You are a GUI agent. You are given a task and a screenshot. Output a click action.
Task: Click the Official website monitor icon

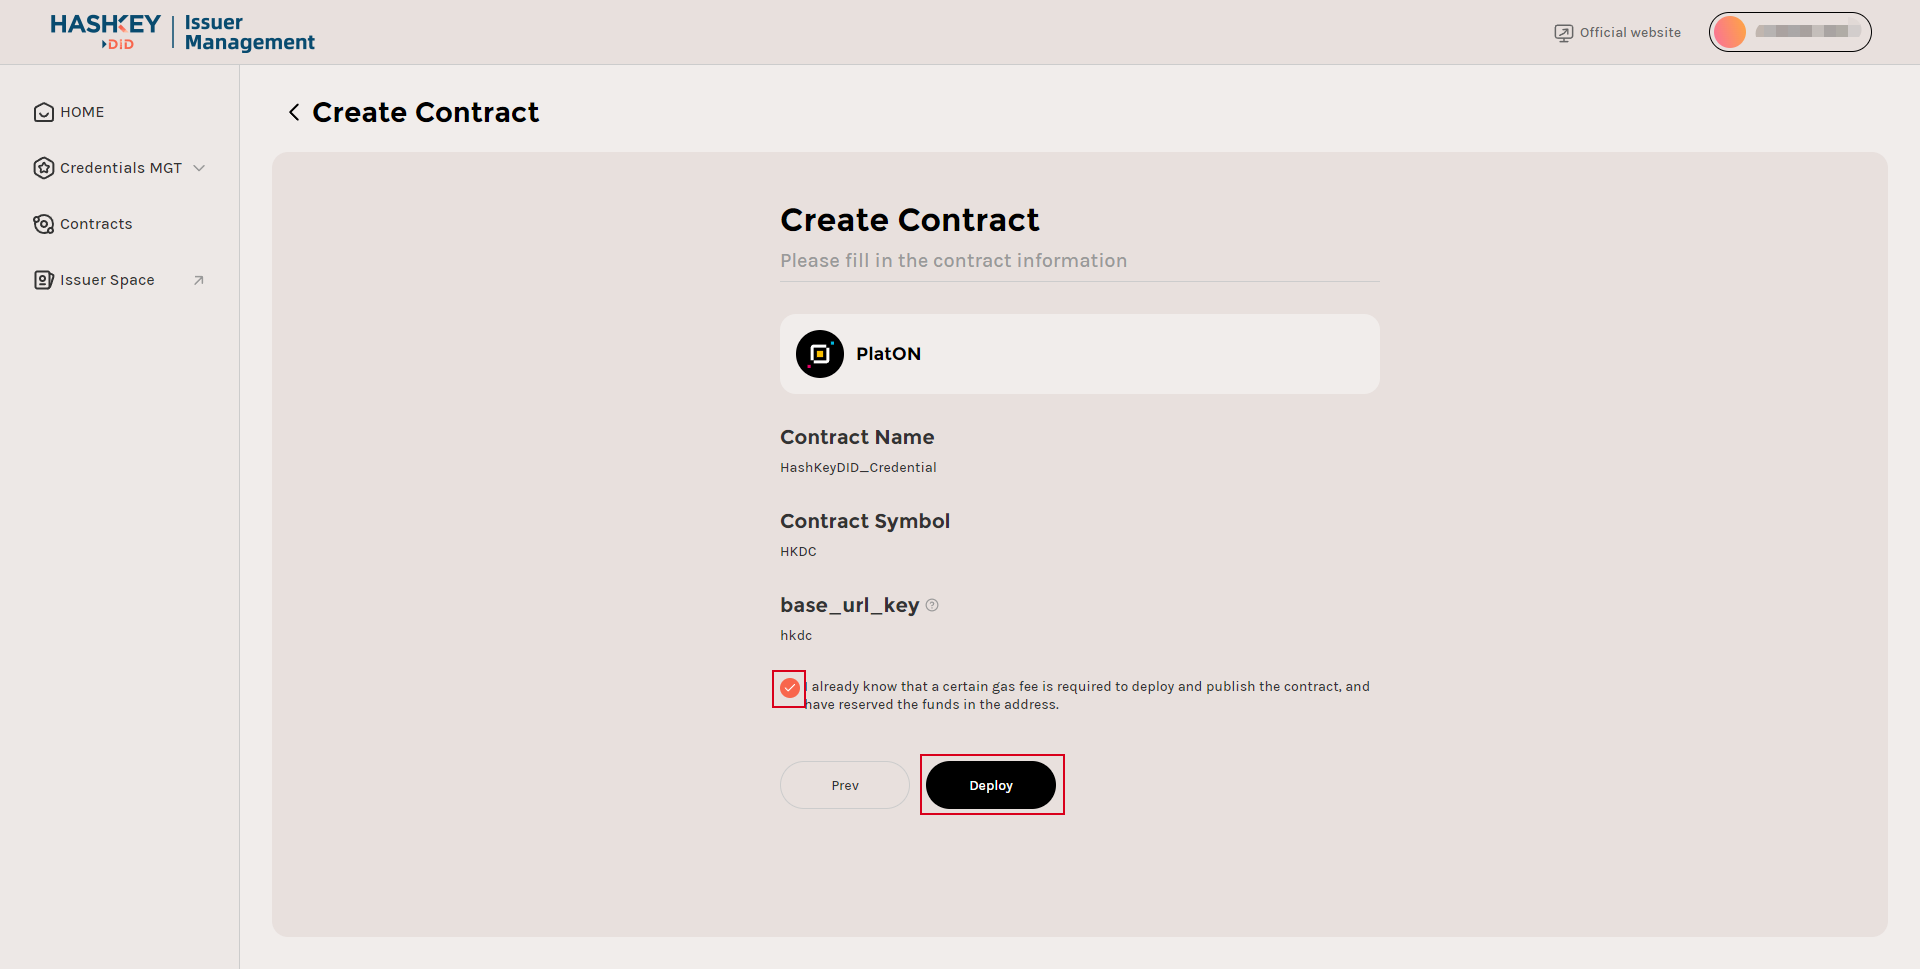pos(1563,33)
